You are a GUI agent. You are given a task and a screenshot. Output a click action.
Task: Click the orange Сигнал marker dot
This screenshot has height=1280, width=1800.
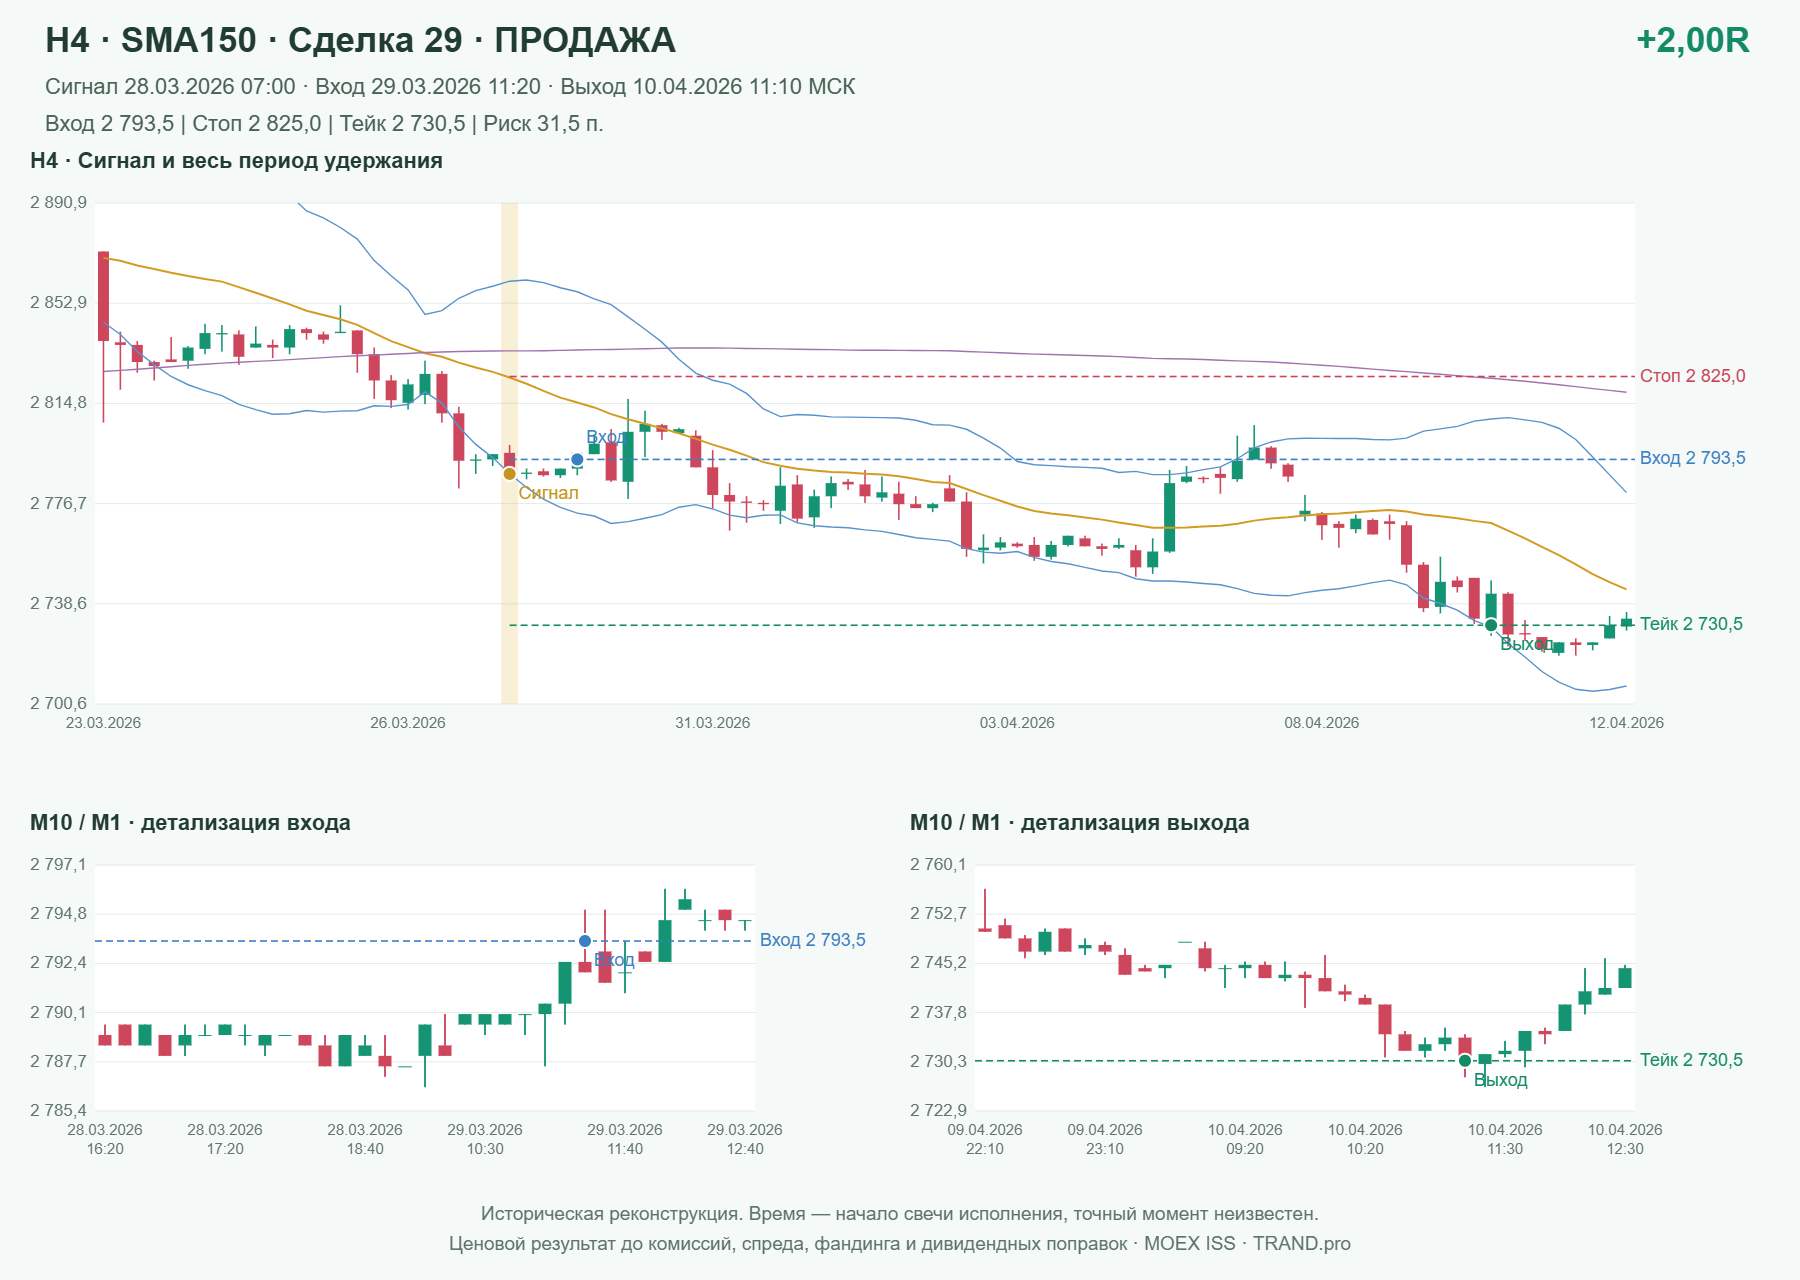[x=509, y=474]
